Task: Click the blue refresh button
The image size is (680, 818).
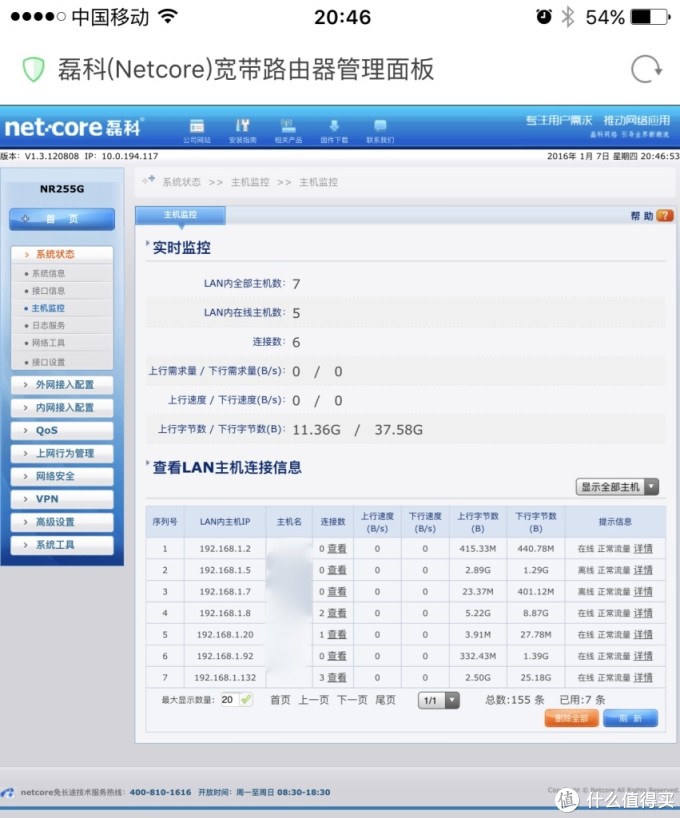Action: pos(630,718)
